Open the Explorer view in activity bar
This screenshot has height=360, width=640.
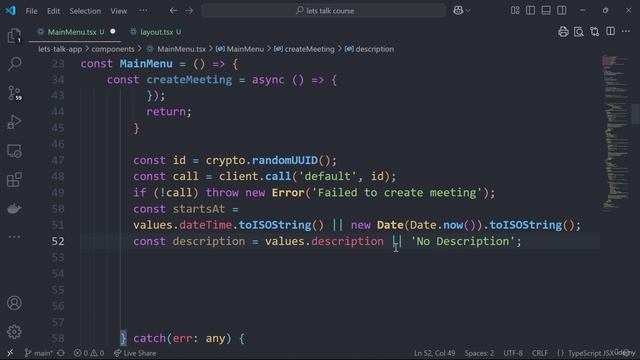tap(14, 36)
